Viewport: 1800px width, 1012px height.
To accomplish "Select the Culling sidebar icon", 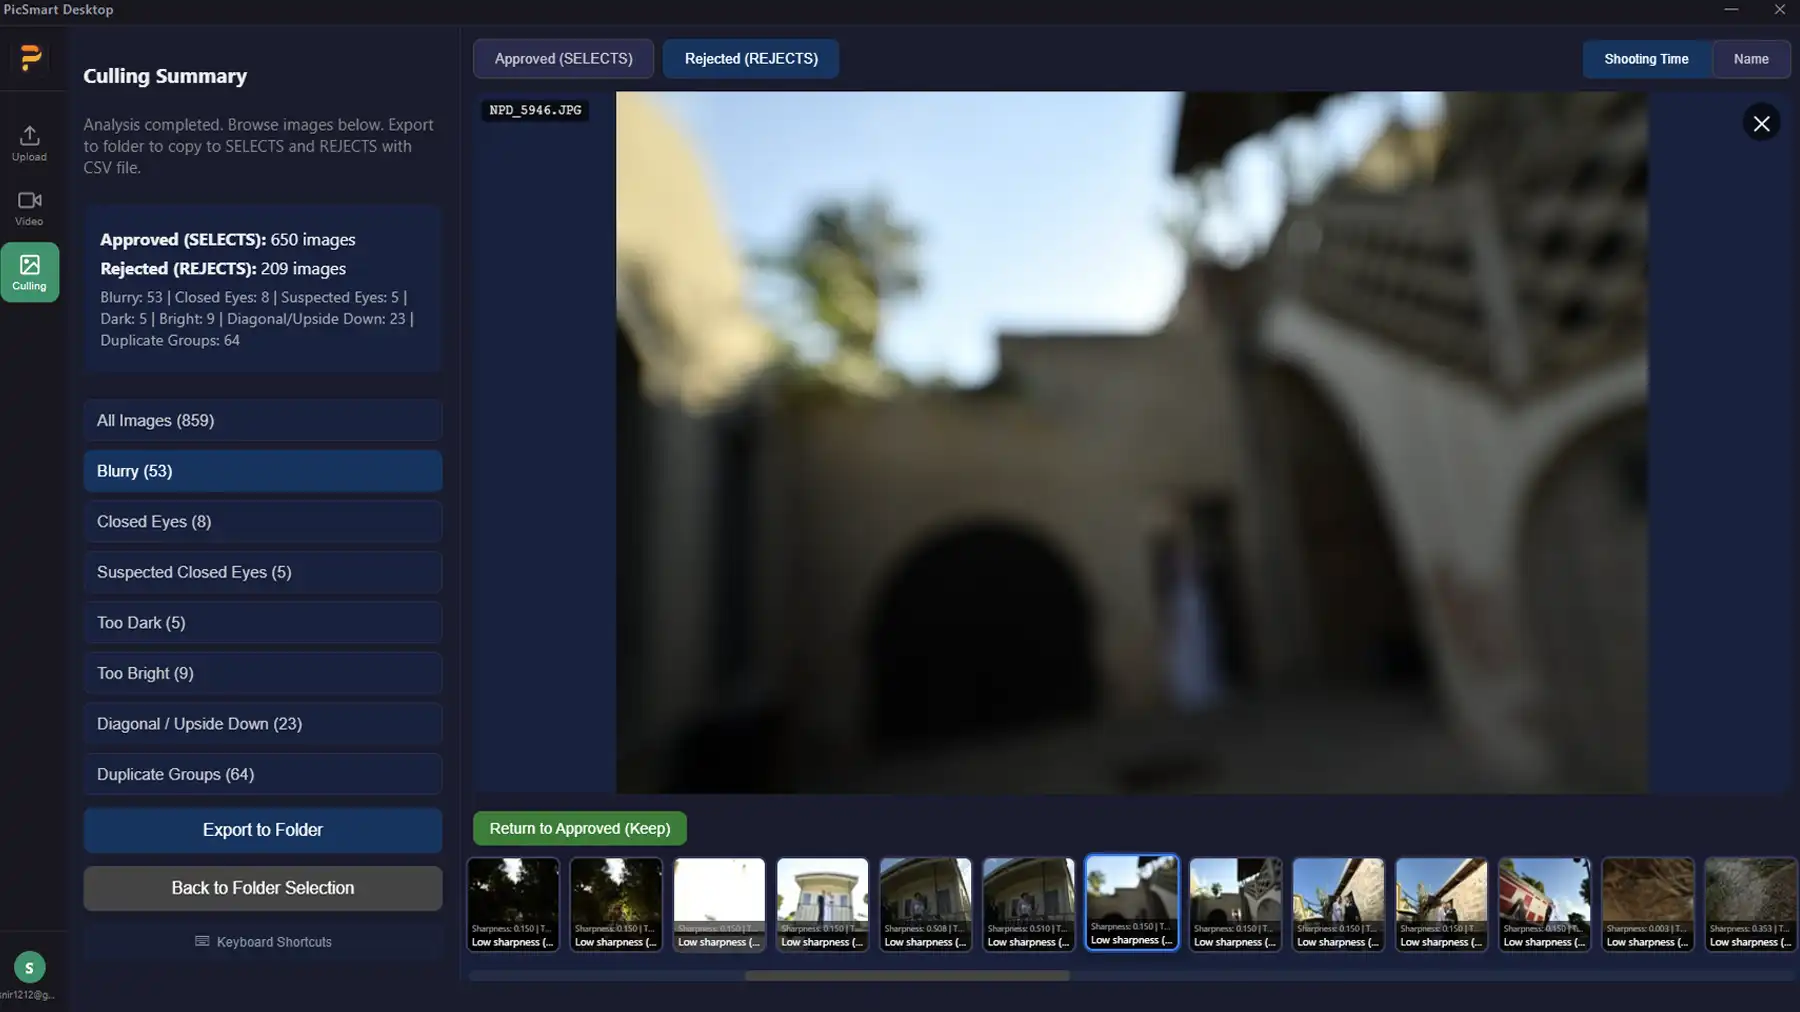I will coord(29,272).
